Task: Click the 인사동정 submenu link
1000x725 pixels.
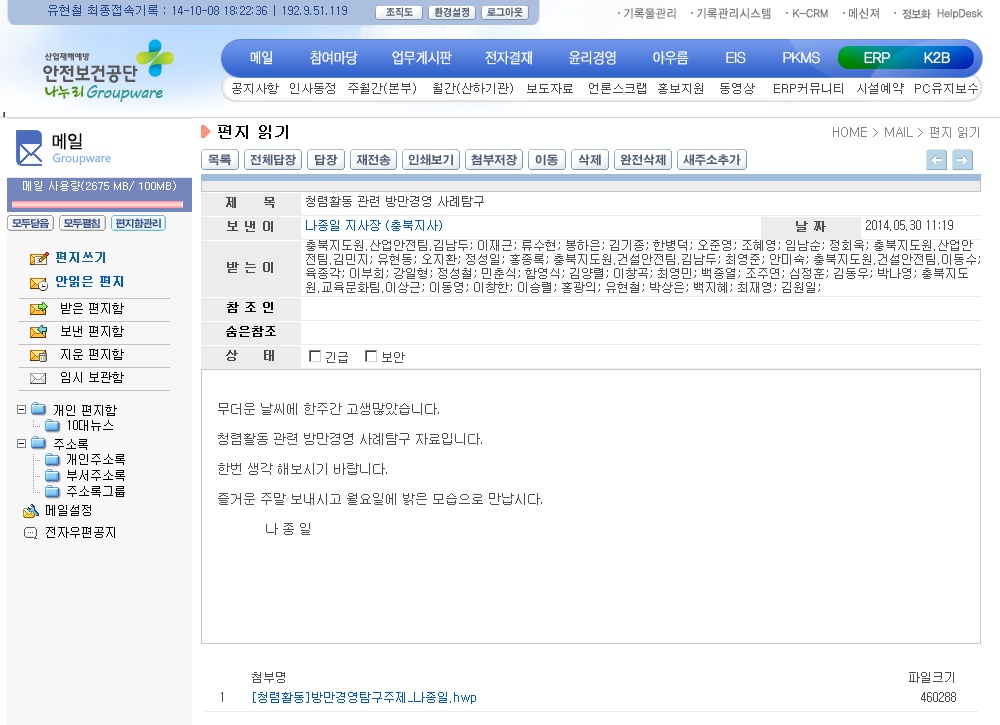Action: (312, 89)
